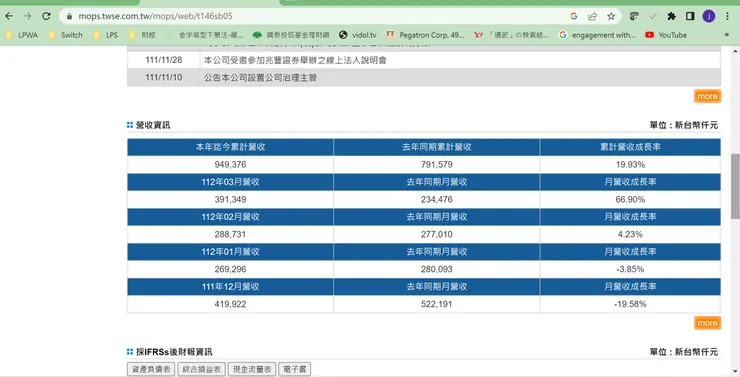The height and width of the screenshot is (377, 740).
Task: Select the growth rate -19.58%
Action: [x=630, y=304]
